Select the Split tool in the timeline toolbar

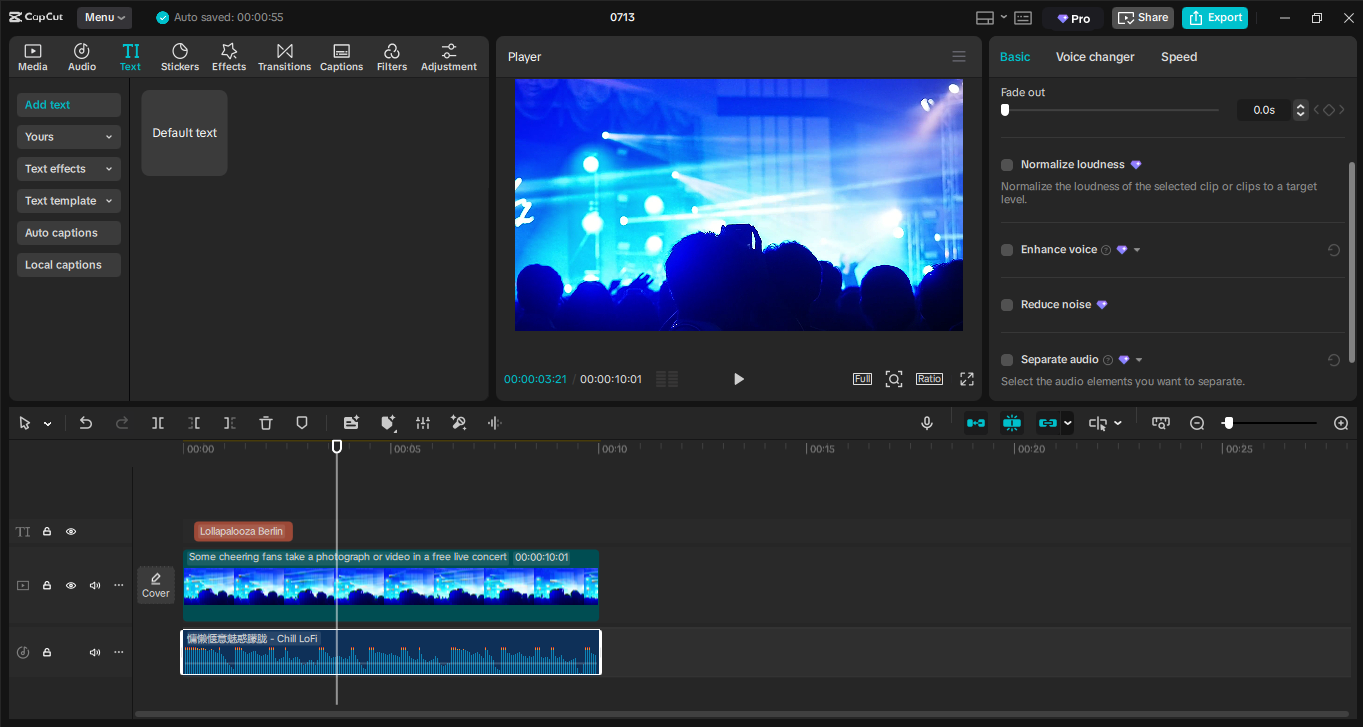(x=158, y=423)
